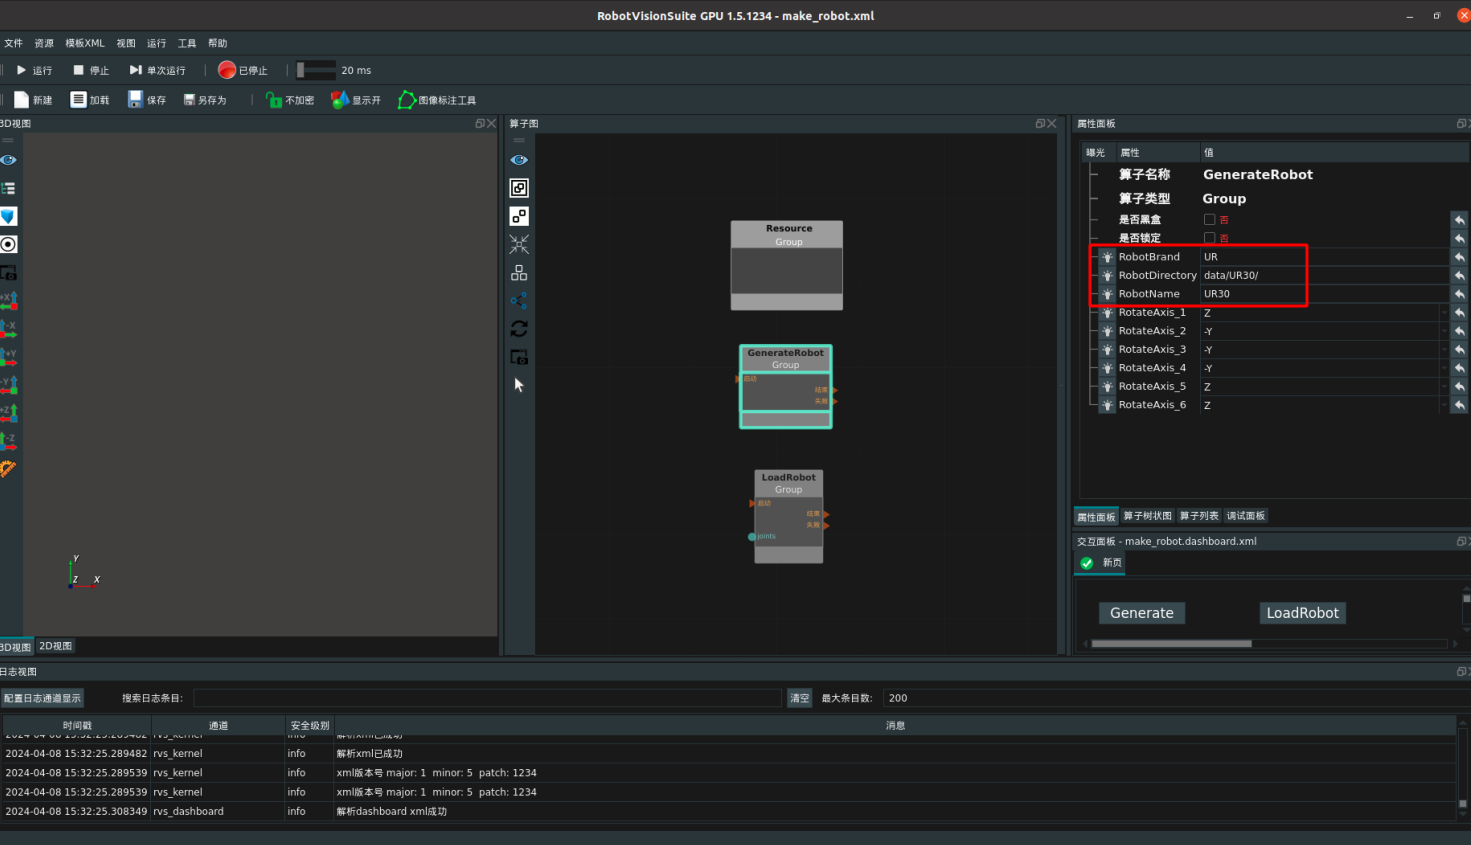Switch to the 算子列表 tab
The height and width of the screenshot is (845, 1471).
1199,516
